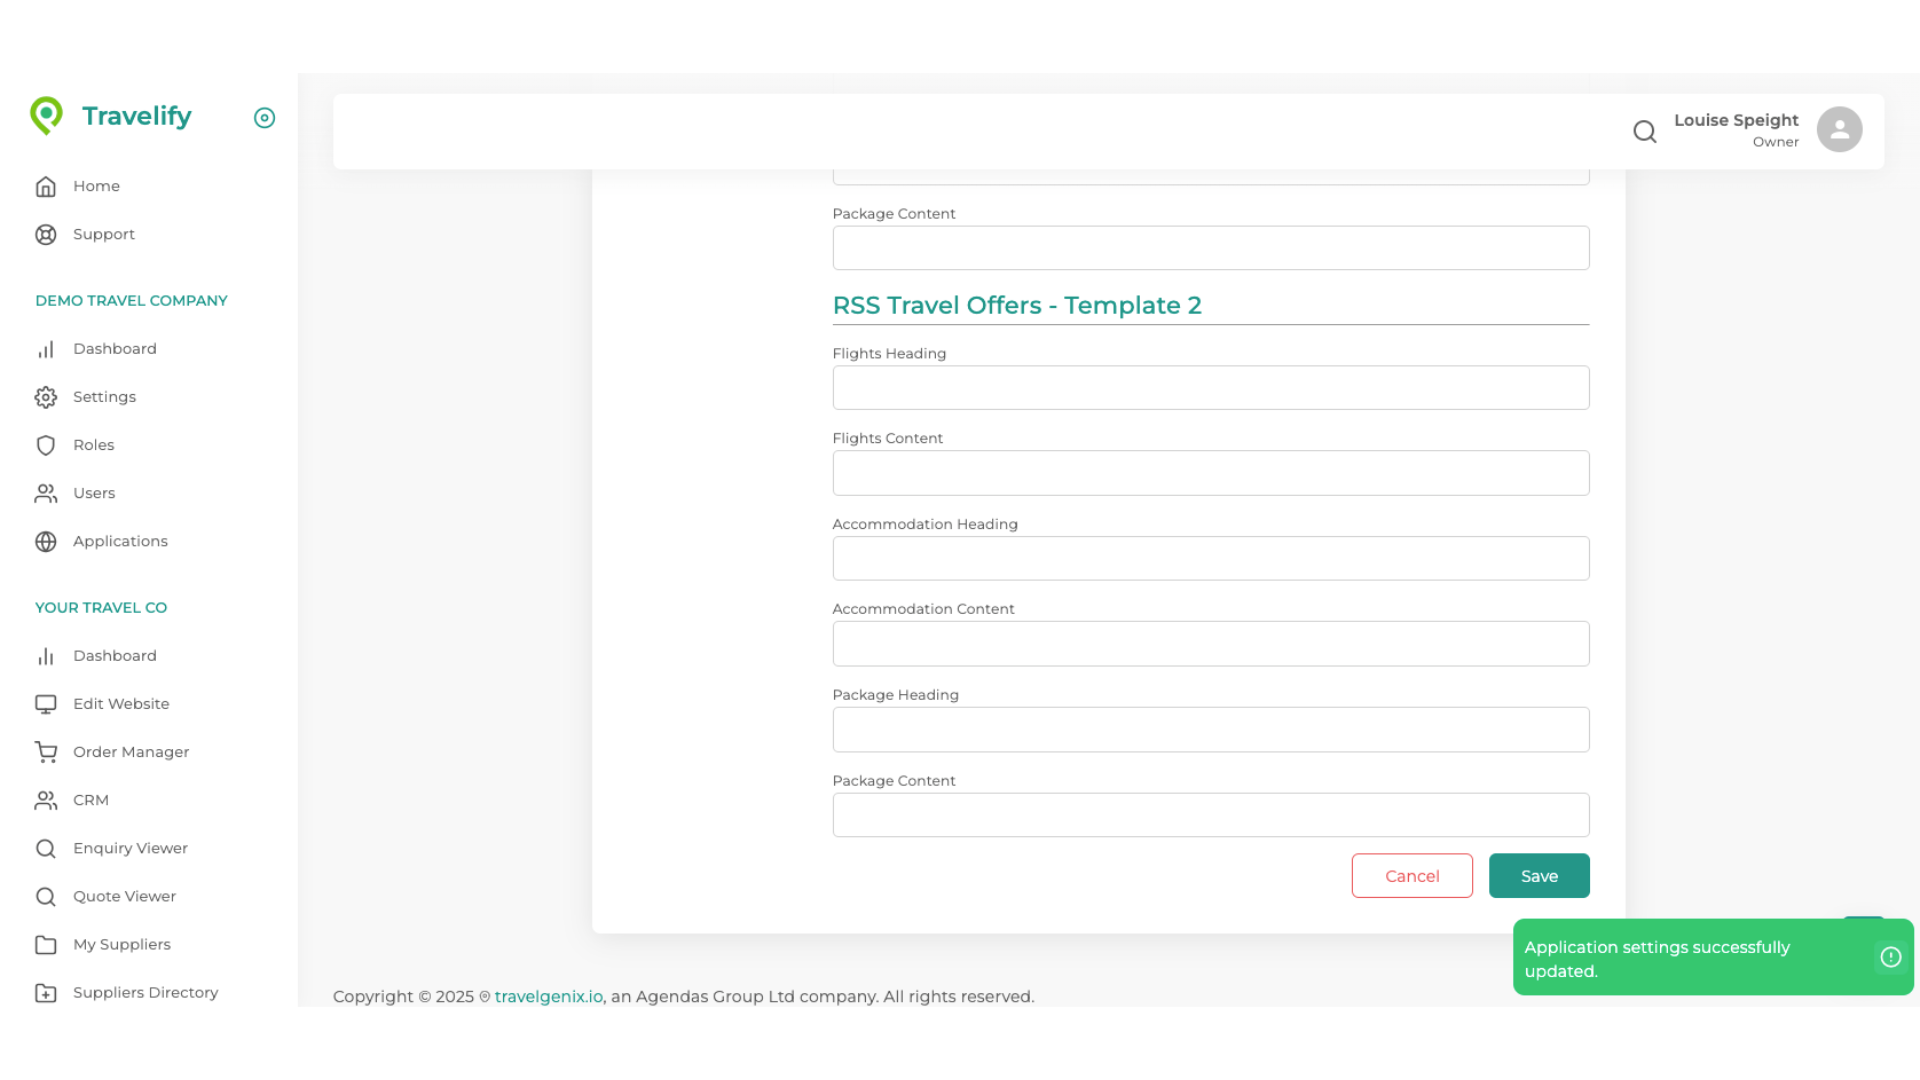The width and height of the screenshot is (1920, 1080).
Task: Focus the Accommodation Content field
Action: (x=1210, y=644)
